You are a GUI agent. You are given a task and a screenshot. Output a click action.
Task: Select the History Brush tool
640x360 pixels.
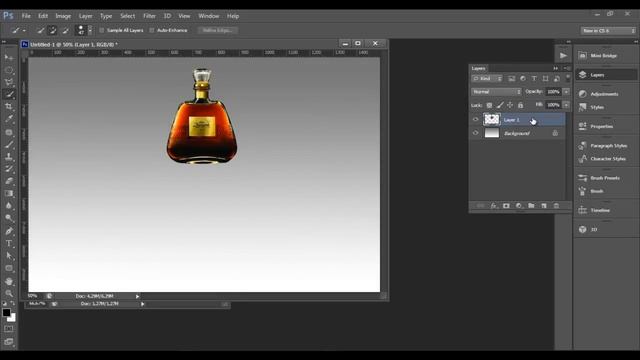[9, 169]
